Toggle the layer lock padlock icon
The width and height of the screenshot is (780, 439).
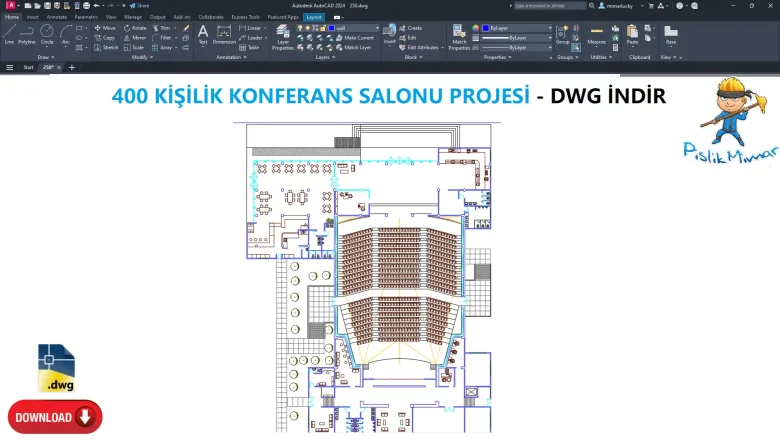click(x=323, y=28)
